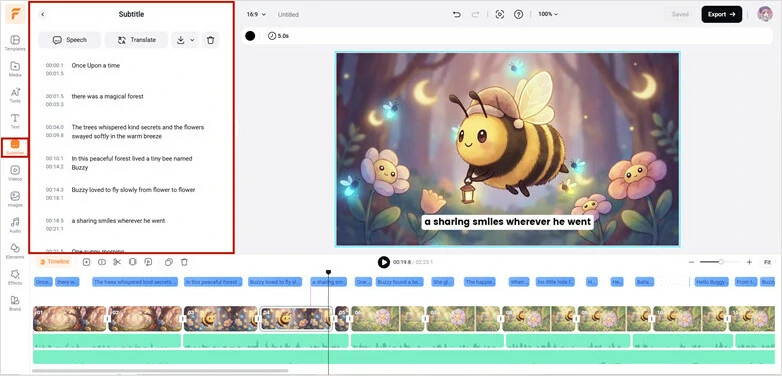Screen dimensions: 782x376
Task: Select 'Buzzy loved to fly slowly' subtitle text
Action: pos(133,189)
